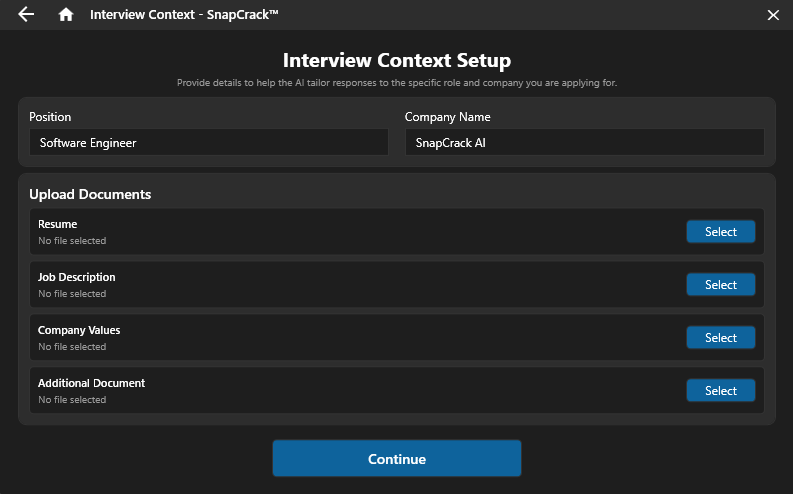793x494 pixels.
Task: Click "No file selected" under Company Values
Action: click(x=72, y=347)
